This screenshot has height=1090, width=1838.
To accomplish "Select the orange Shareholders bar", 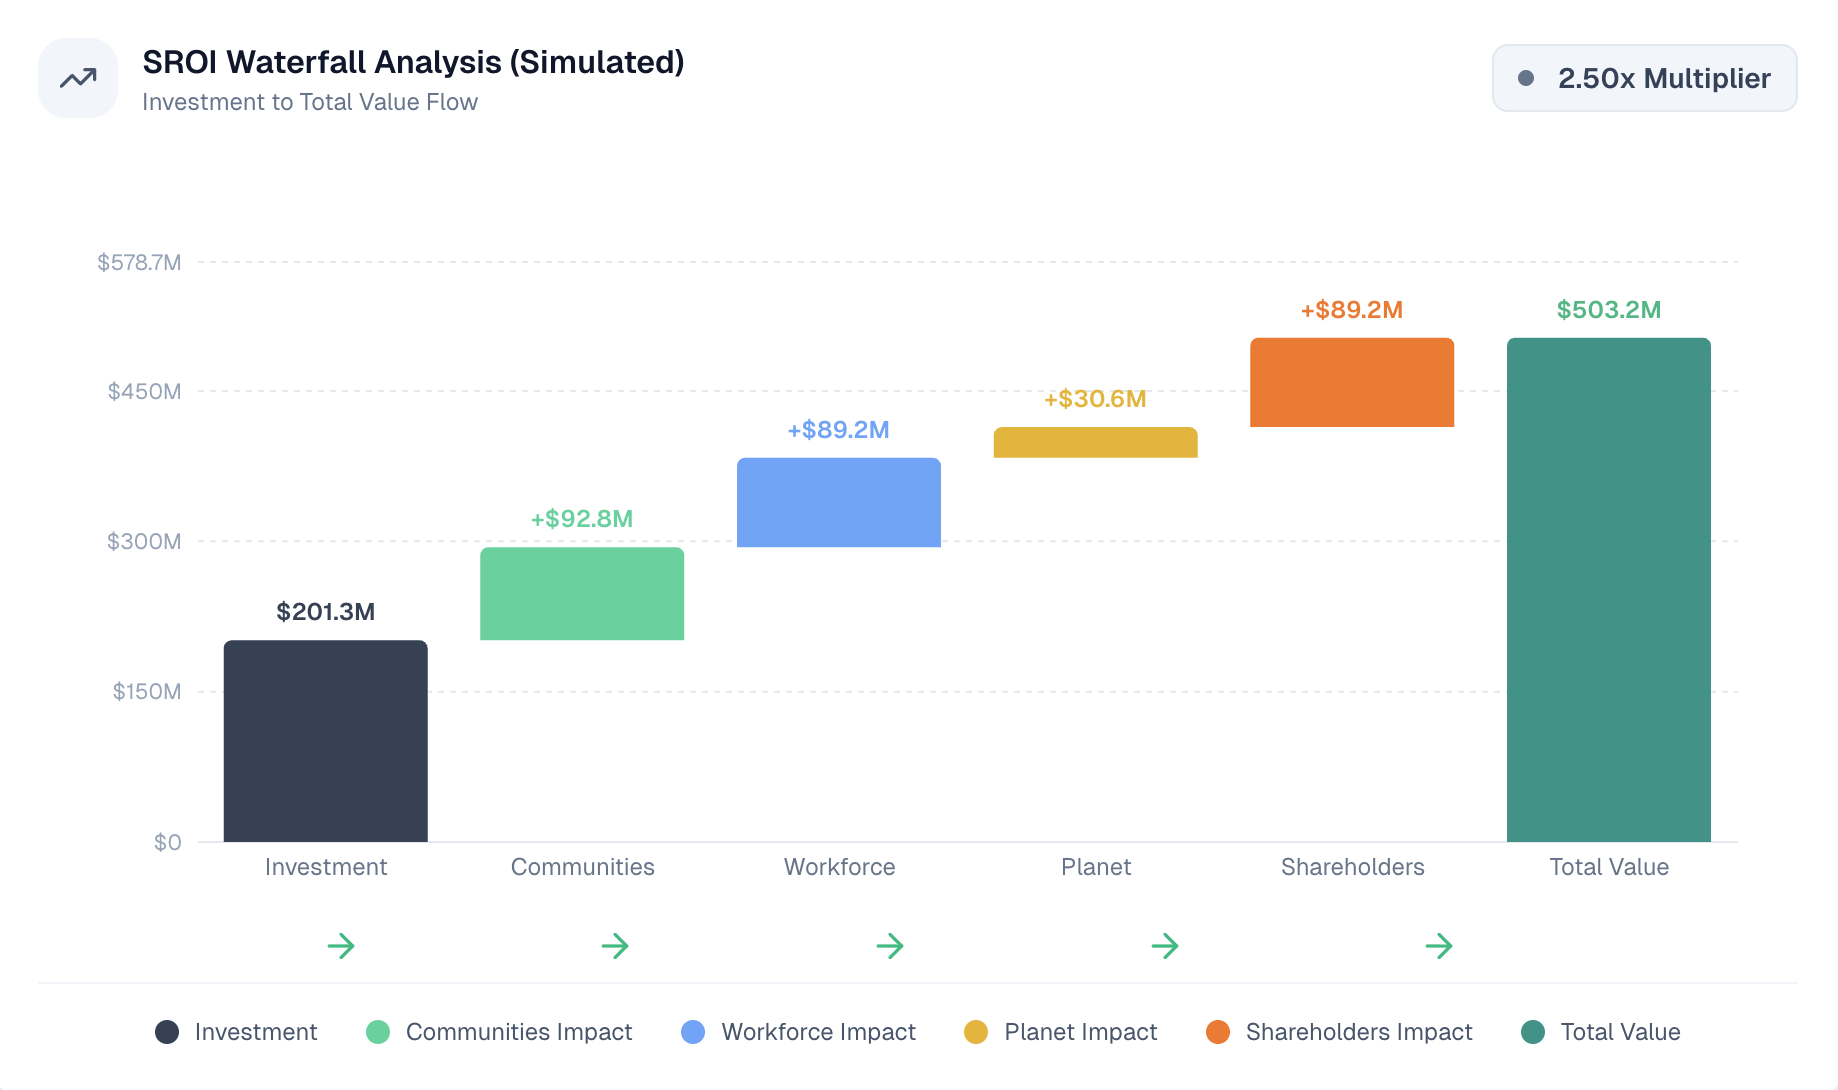I will point(1352,383).
